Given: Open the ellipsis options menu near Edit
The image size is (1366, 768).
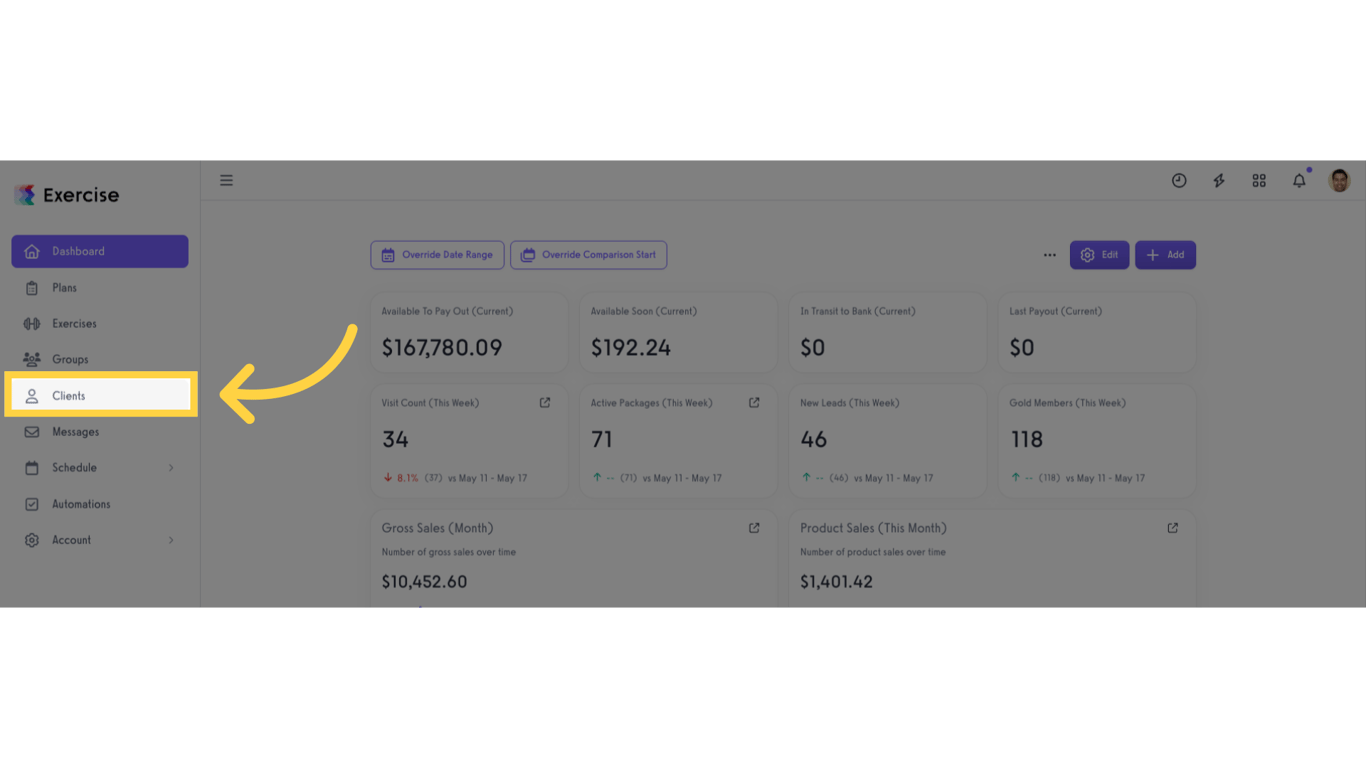Looking at the screenshot, I should click(1049, 254).
